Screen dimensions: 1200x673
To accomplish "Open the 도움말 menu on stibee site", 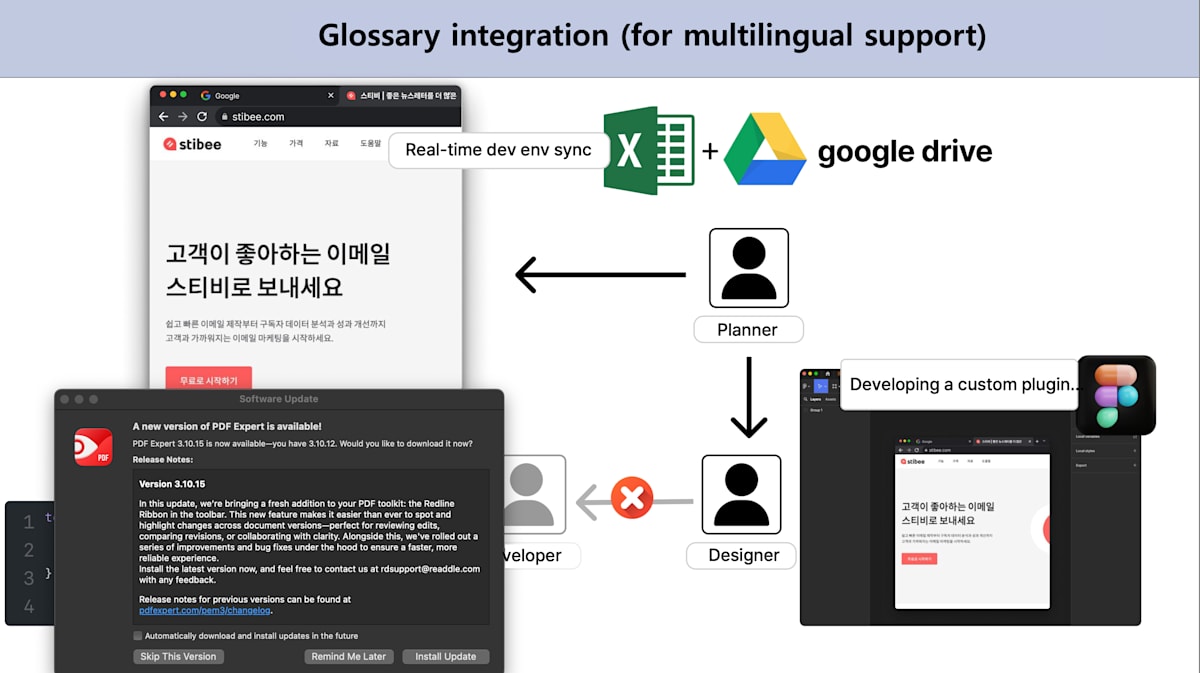I will [371, 144].
